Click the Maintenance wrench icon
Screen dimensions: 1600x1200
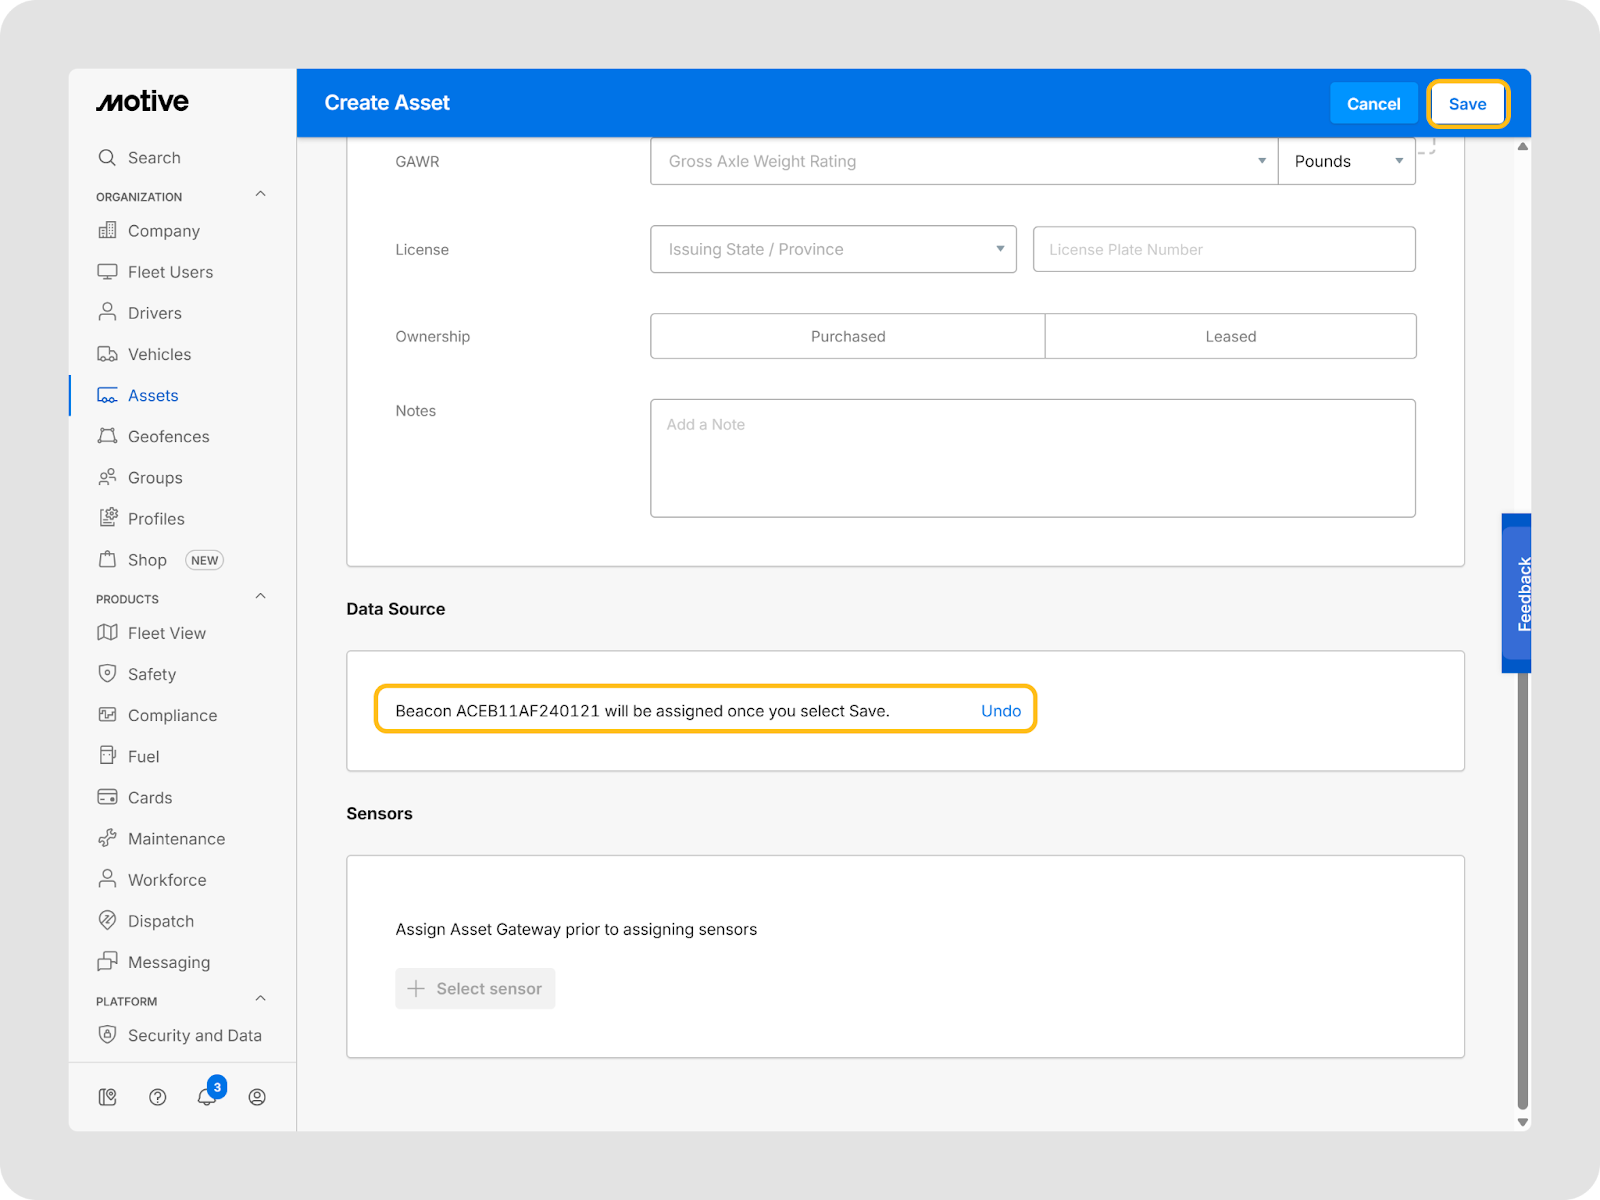click(x=107, y=838)
